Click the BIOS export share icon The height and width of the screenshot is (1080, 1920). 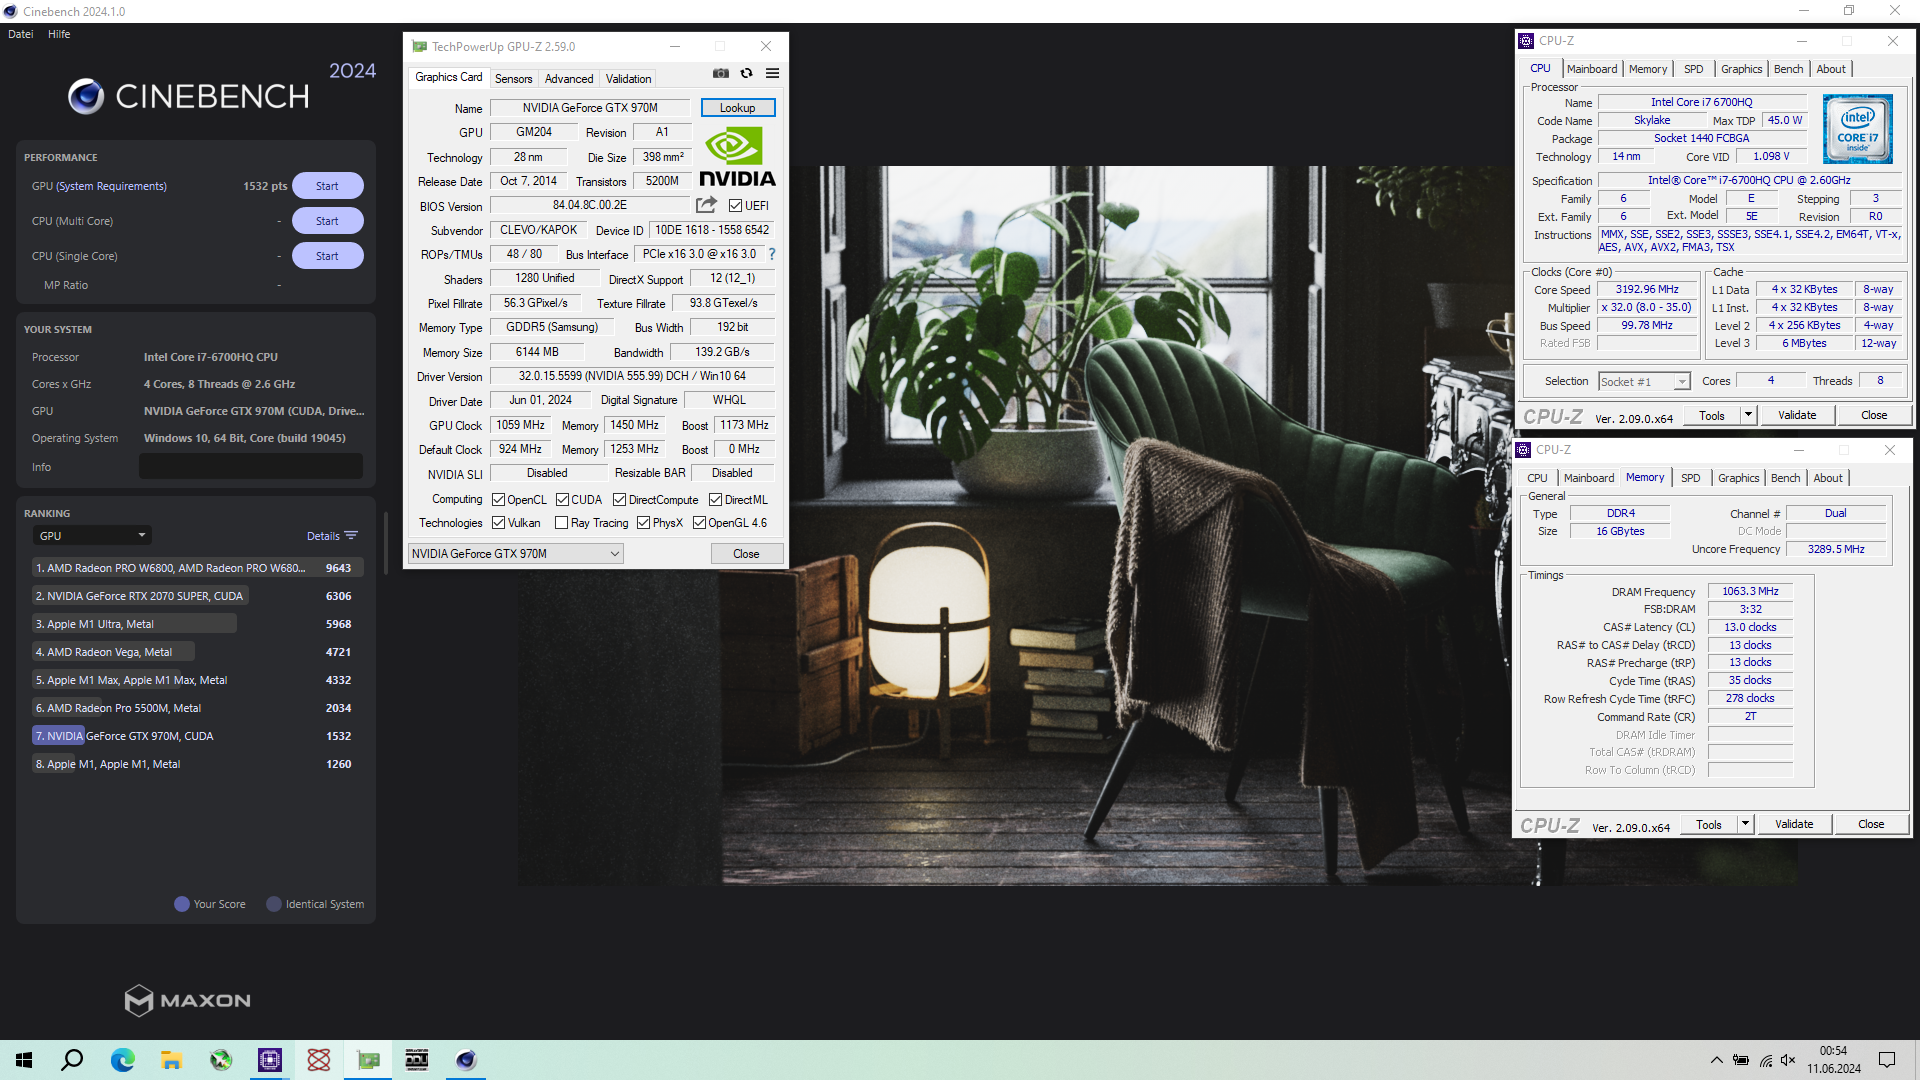click(x=706, y=205)
